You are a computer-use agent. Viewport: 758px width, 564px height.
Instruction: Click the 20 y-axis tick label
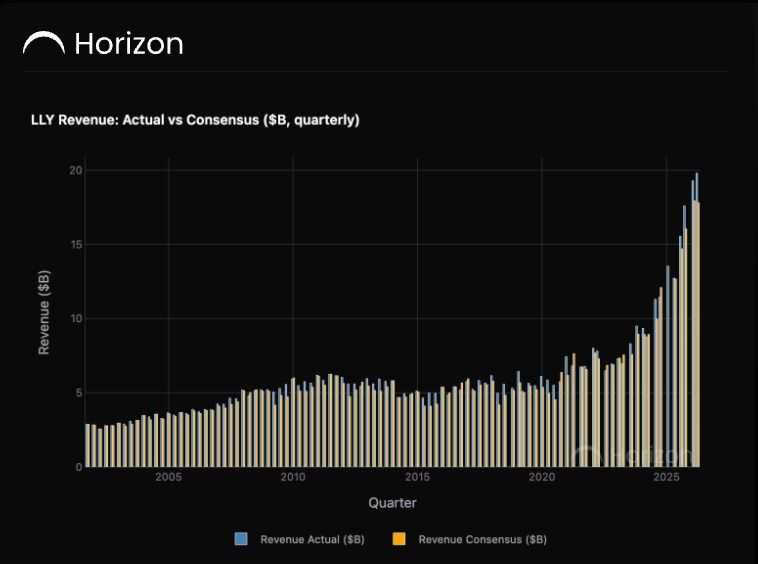click(x=75, y=170)
